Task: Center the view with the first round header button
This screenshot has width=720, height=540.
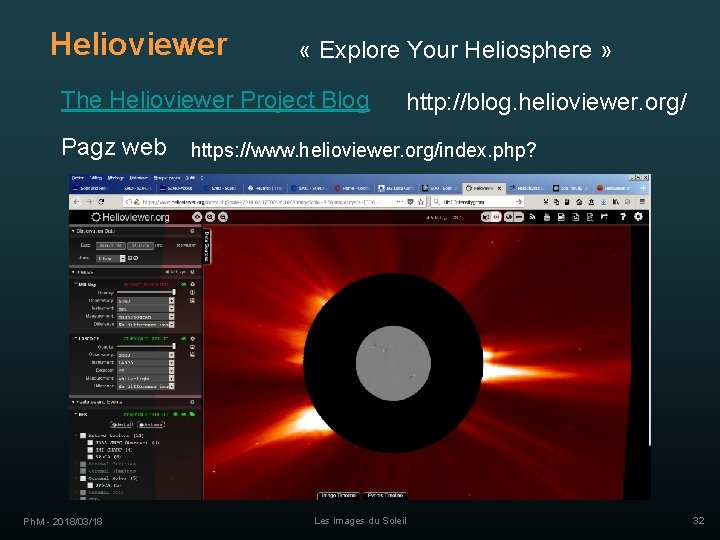Action: 197,217
